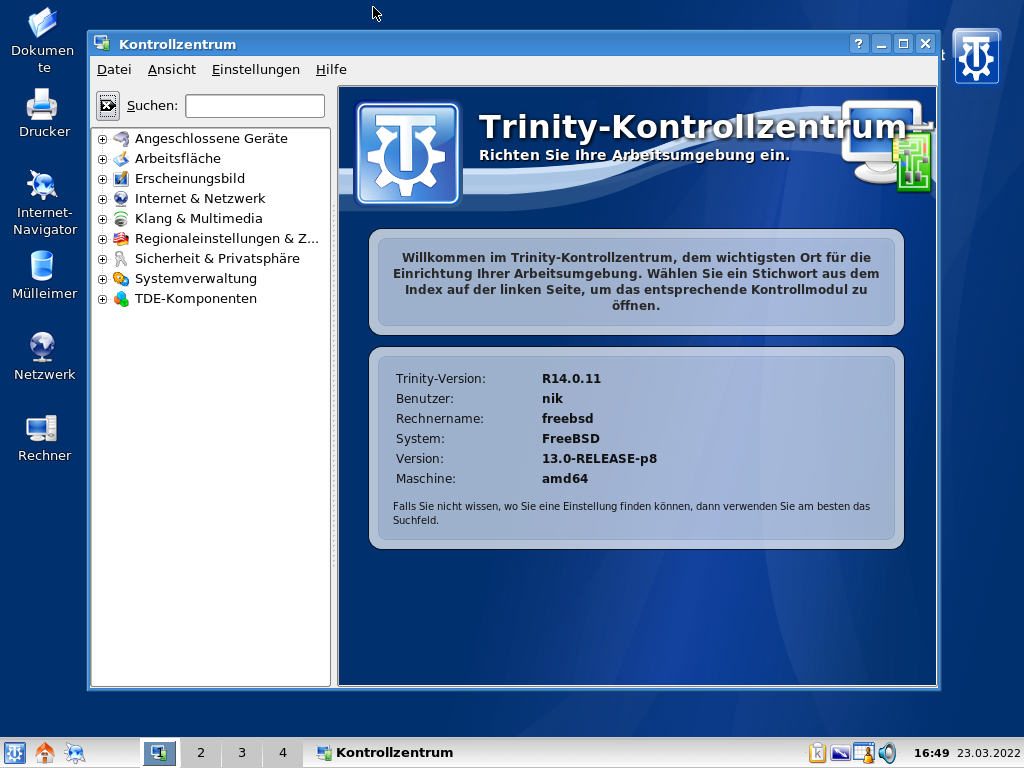
Task: Switch to virtual desktop 1 in pager
Action: (x=159, y=753)
